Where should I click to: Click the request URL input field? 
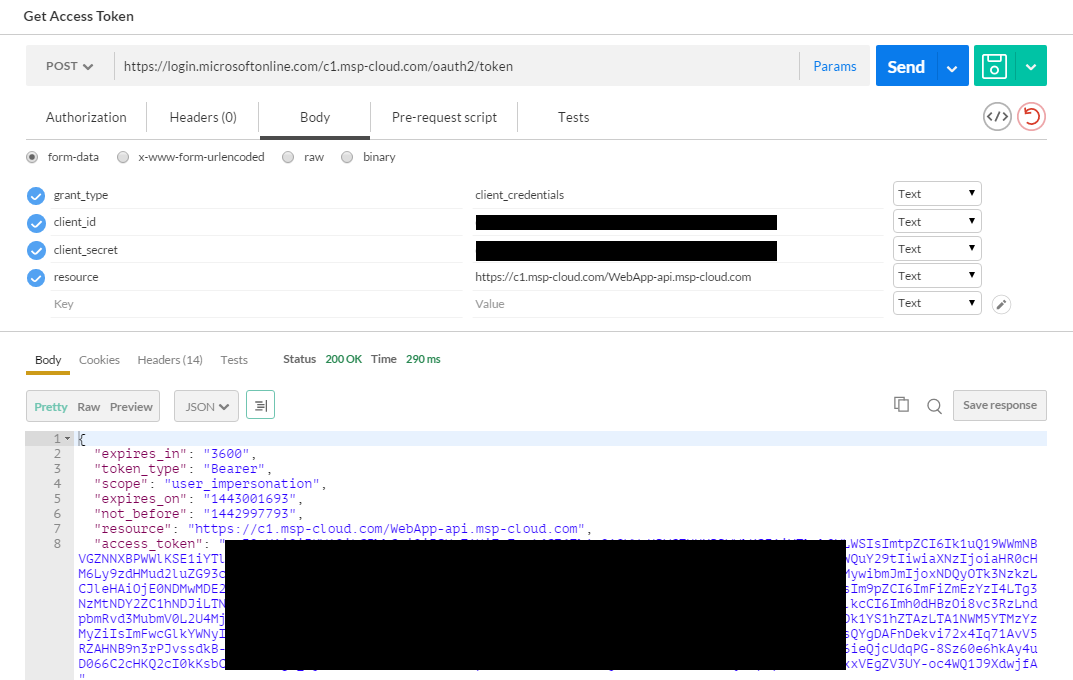[456, 66]
